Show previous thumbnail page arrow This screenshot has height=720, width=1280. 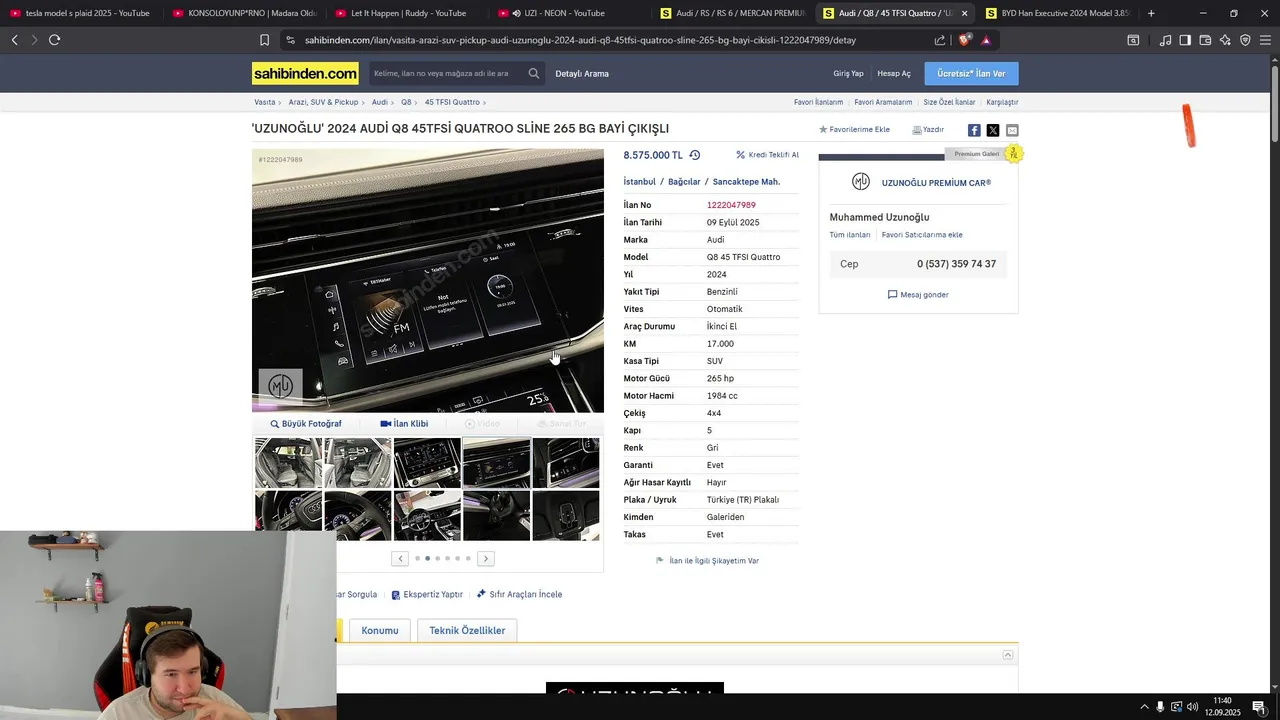click(400, 558)
